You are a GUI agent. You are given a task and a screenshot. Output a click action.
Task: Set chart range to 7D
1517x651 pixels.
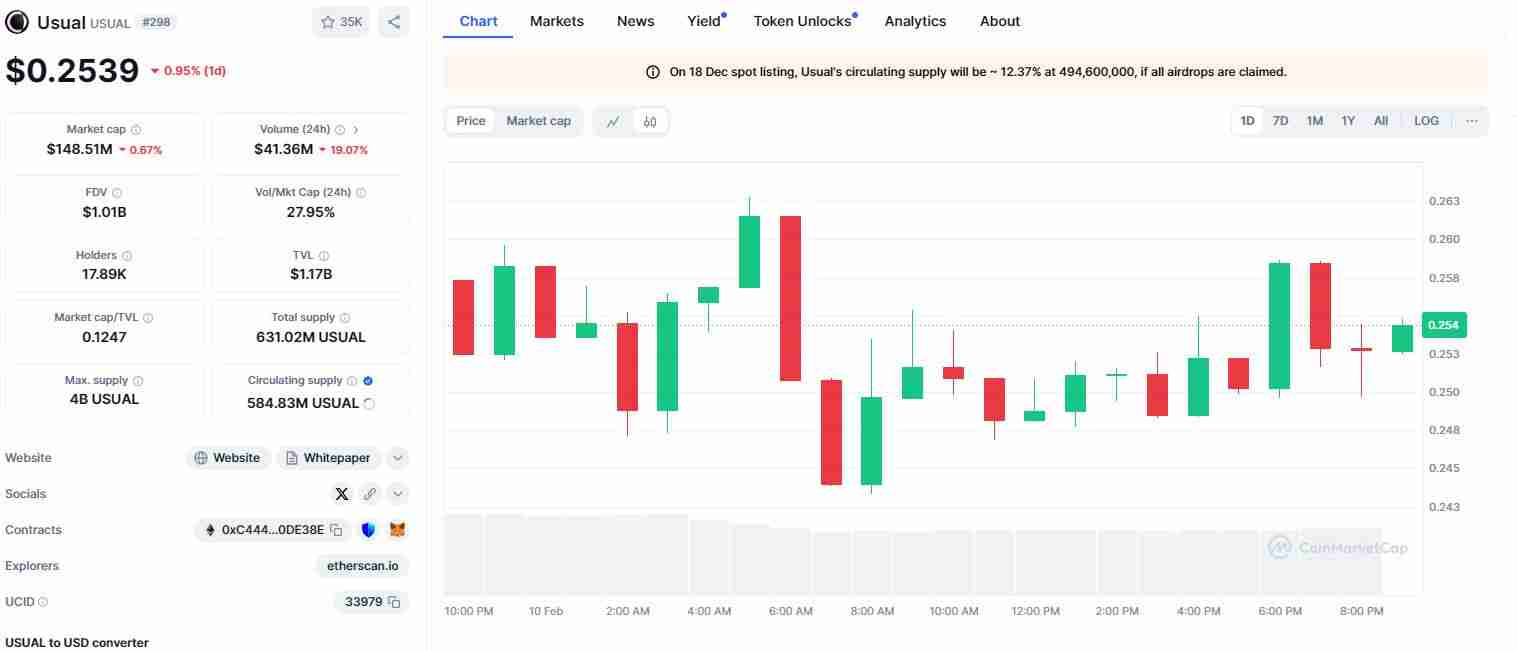[x=1280, y=121]
